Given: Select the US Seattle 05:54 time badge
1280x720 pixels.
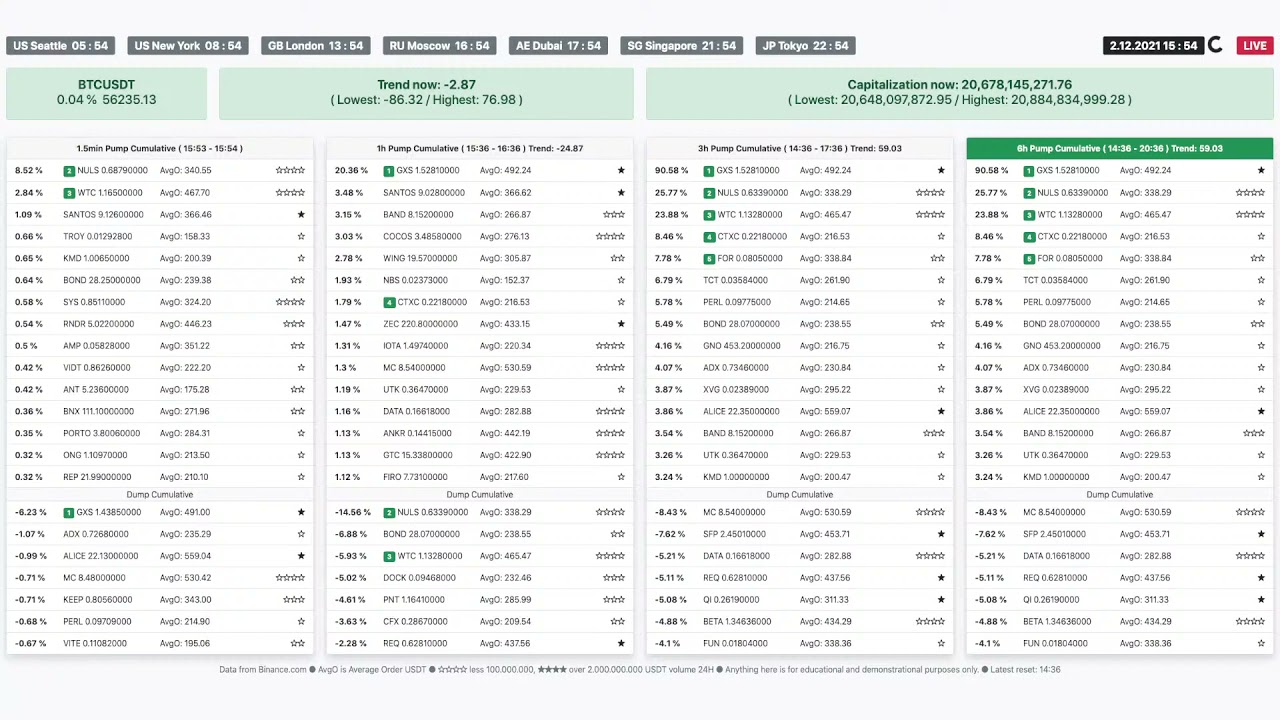Looking at the screenshot, I should [x=61, y=45].
